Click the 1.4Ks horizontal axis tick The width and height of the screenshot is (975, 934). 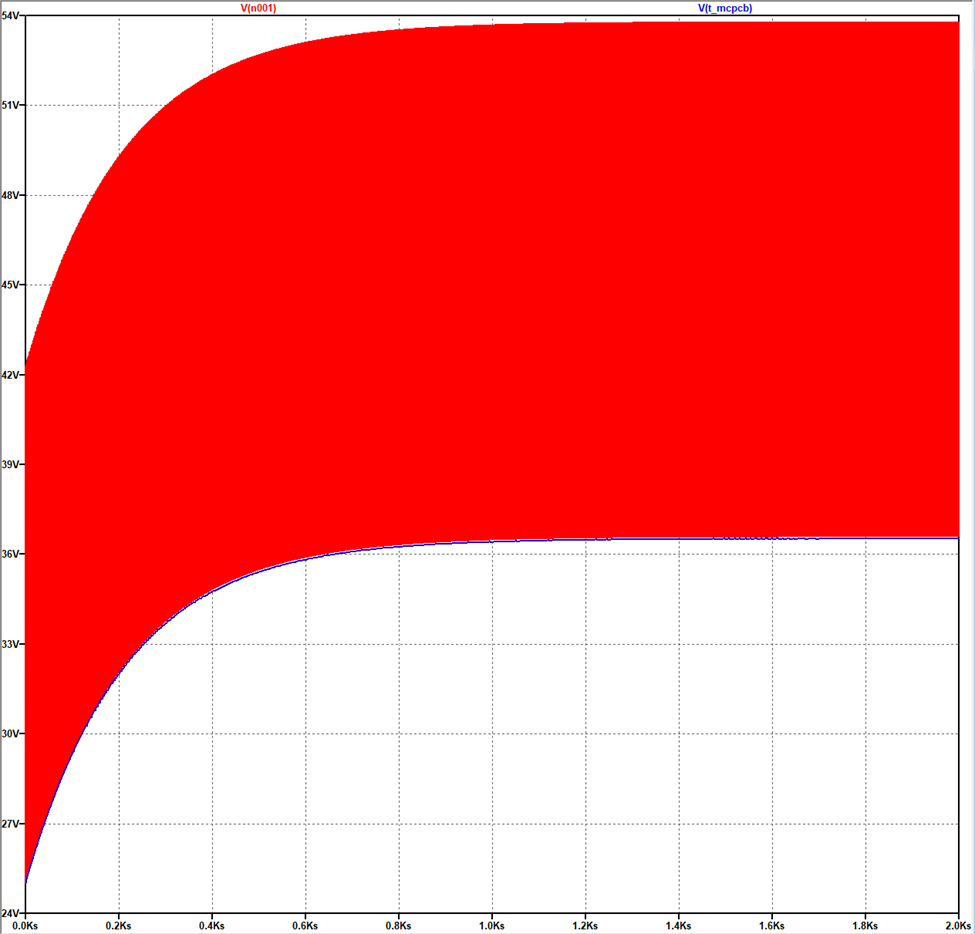click(x=679, y=926)
